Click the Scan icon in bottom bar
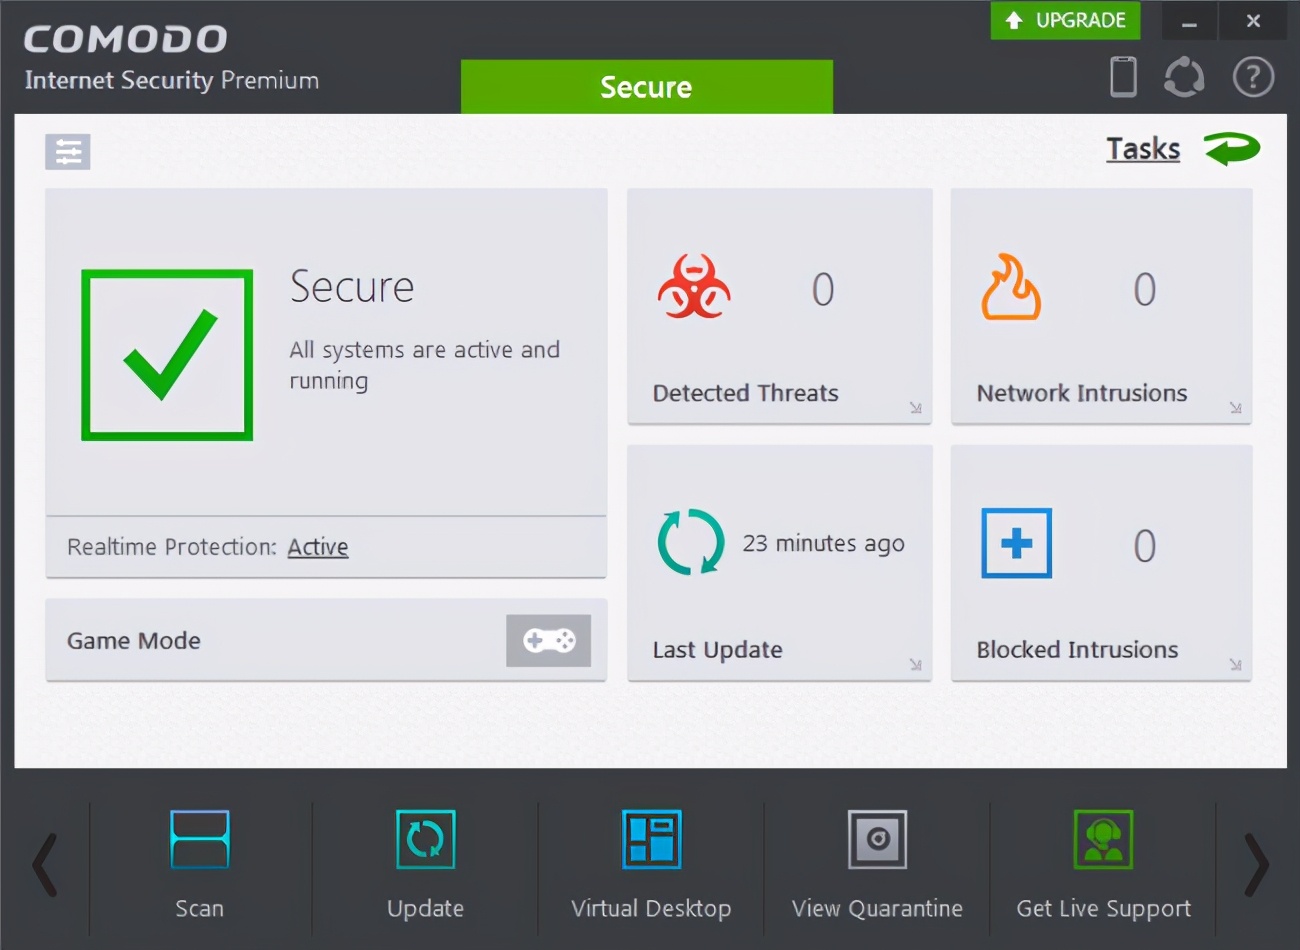This screenshot has height=950, width=1300. tap(200, 839)
